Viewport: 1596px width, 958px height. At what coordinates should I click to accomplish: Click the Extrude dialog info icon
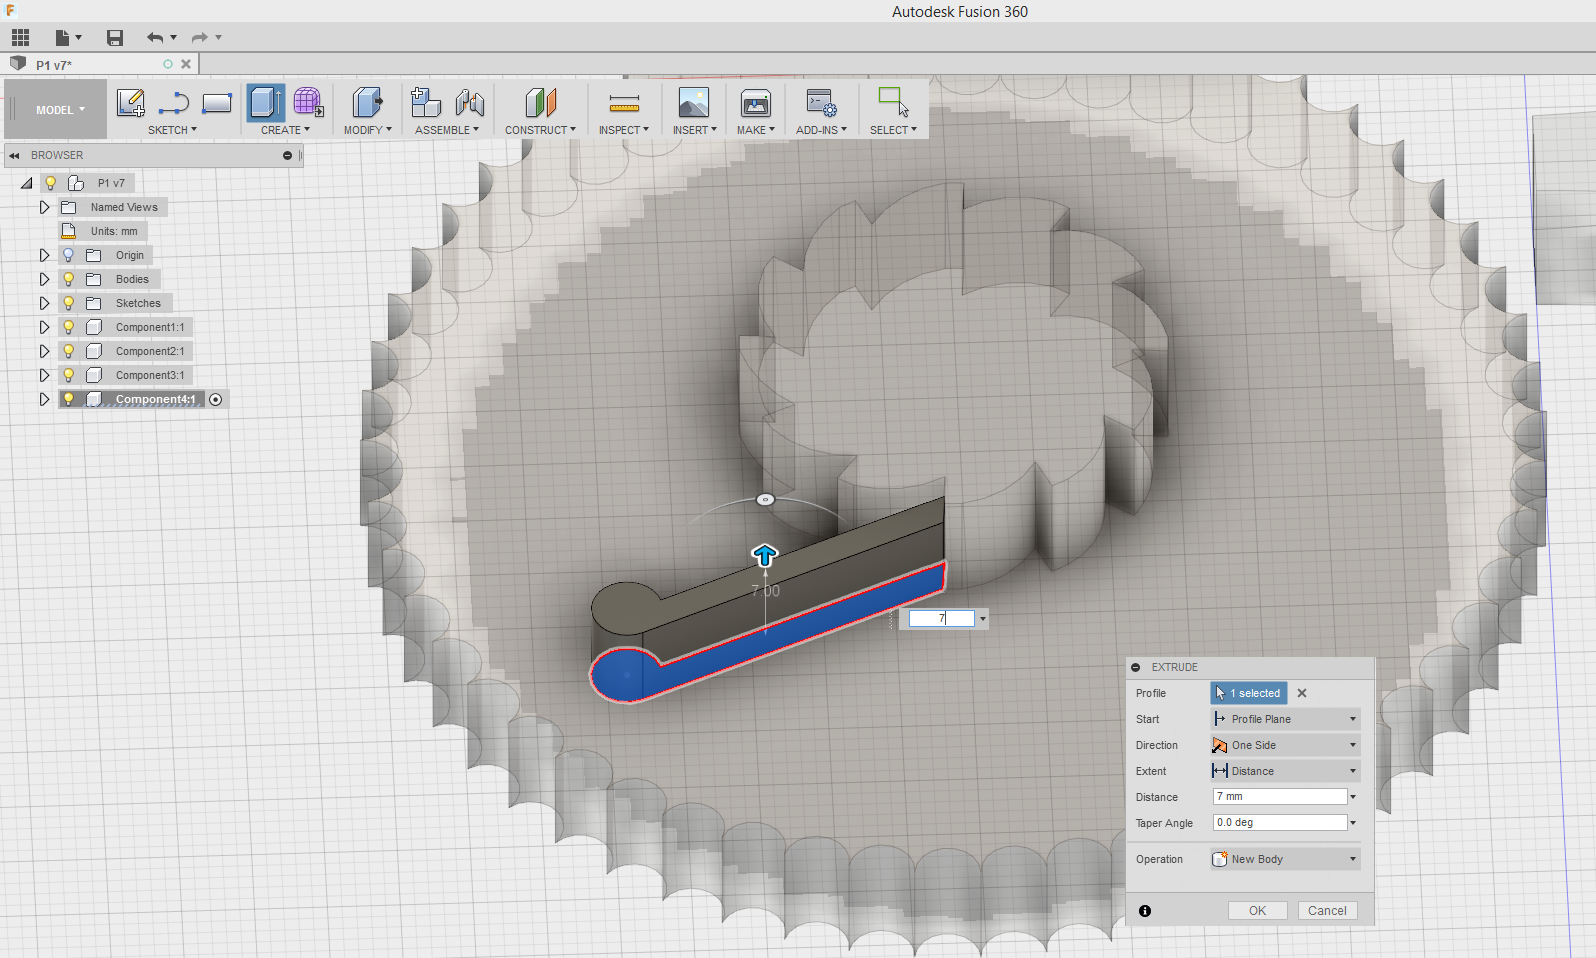[x=1145, y=911]
